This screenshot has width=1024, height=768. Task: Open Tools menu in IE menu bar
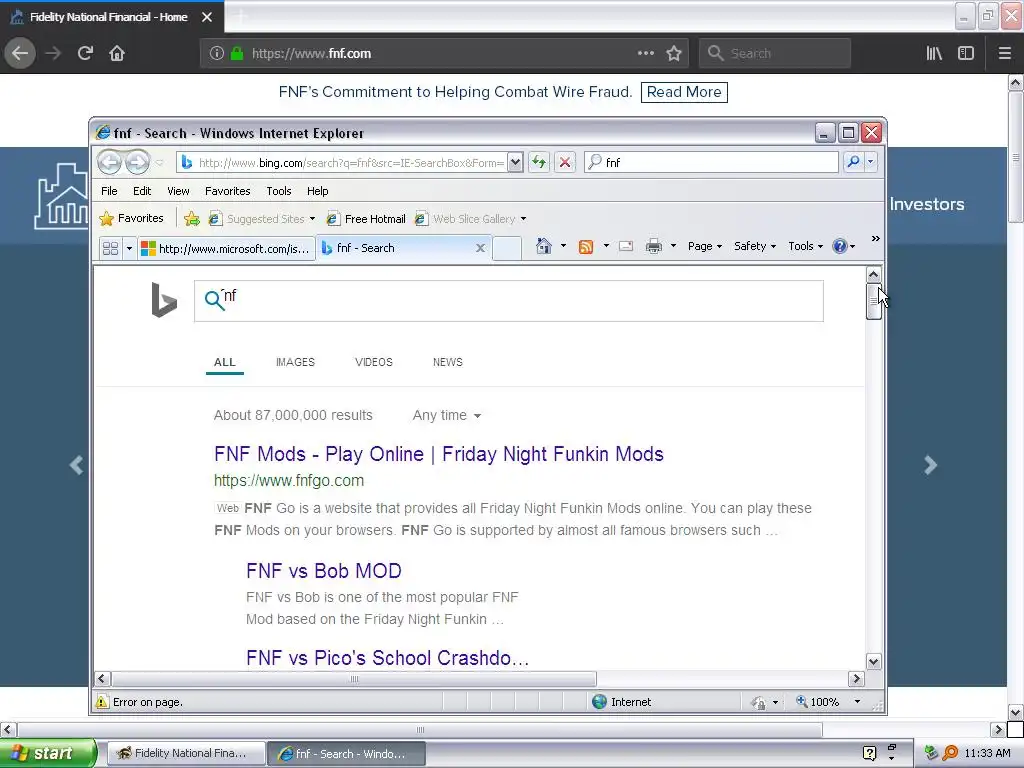tap(278, 191)
